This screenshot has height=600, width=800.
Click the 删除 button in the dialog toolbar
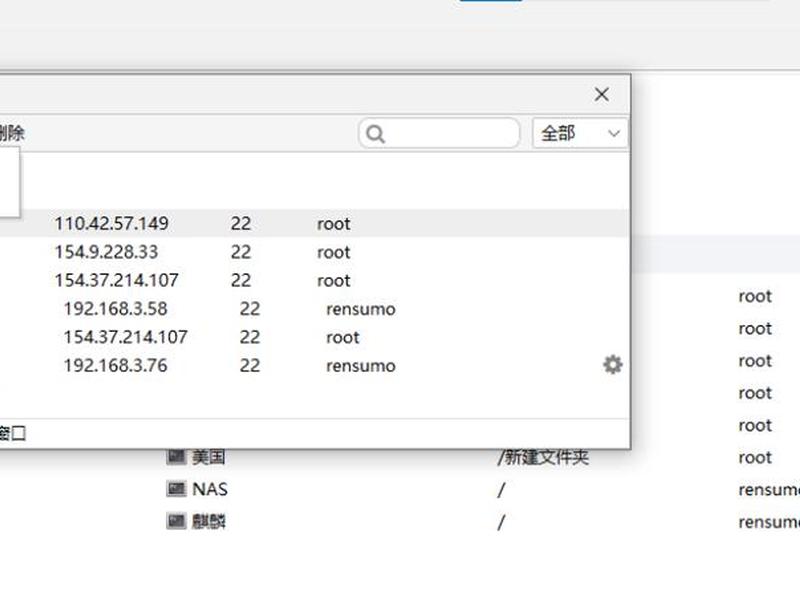point(11,133)
